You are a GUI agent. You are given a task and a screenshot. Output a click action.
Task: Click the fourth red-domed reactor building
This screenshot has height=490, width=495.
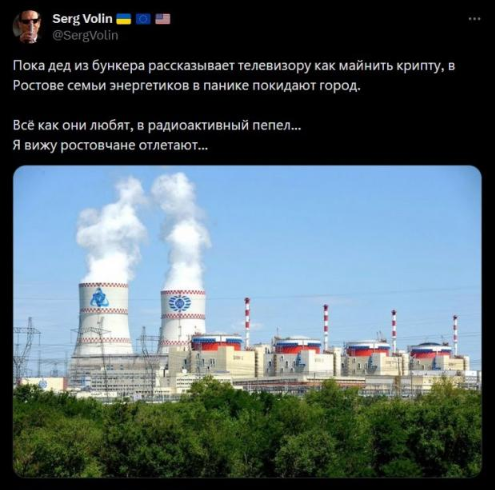pos(431,350)
